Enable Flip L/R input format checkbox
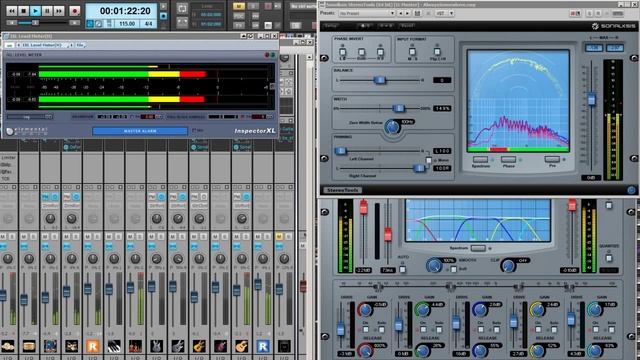 (437, 52)
